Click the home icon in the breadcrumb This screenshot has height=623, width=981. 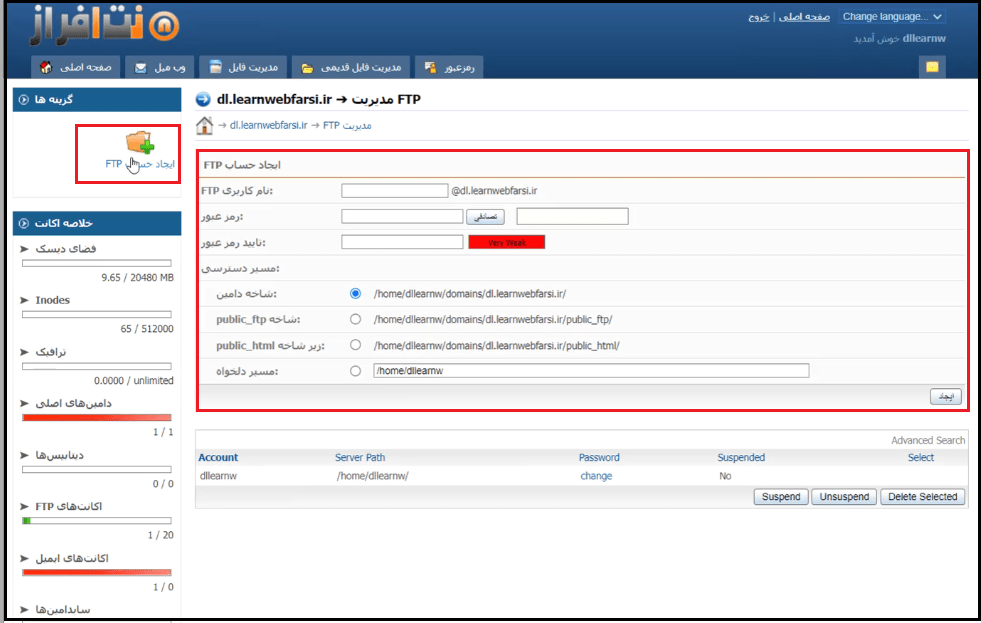[204, 125]
